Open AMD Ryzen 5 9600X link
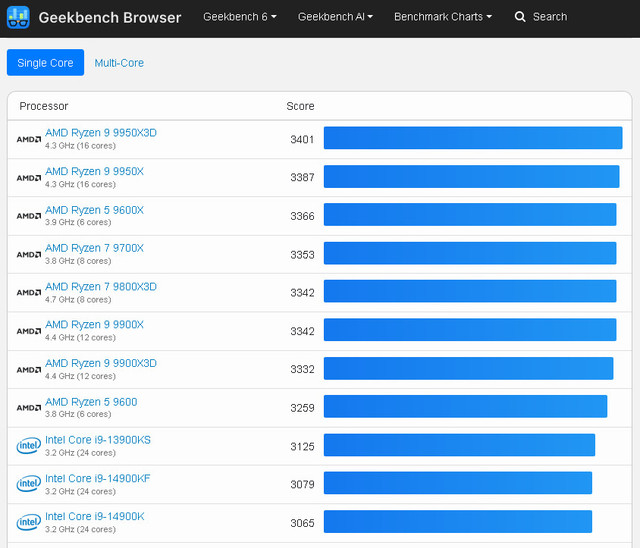Screen dimensions: 640x548 coord(94,210)
